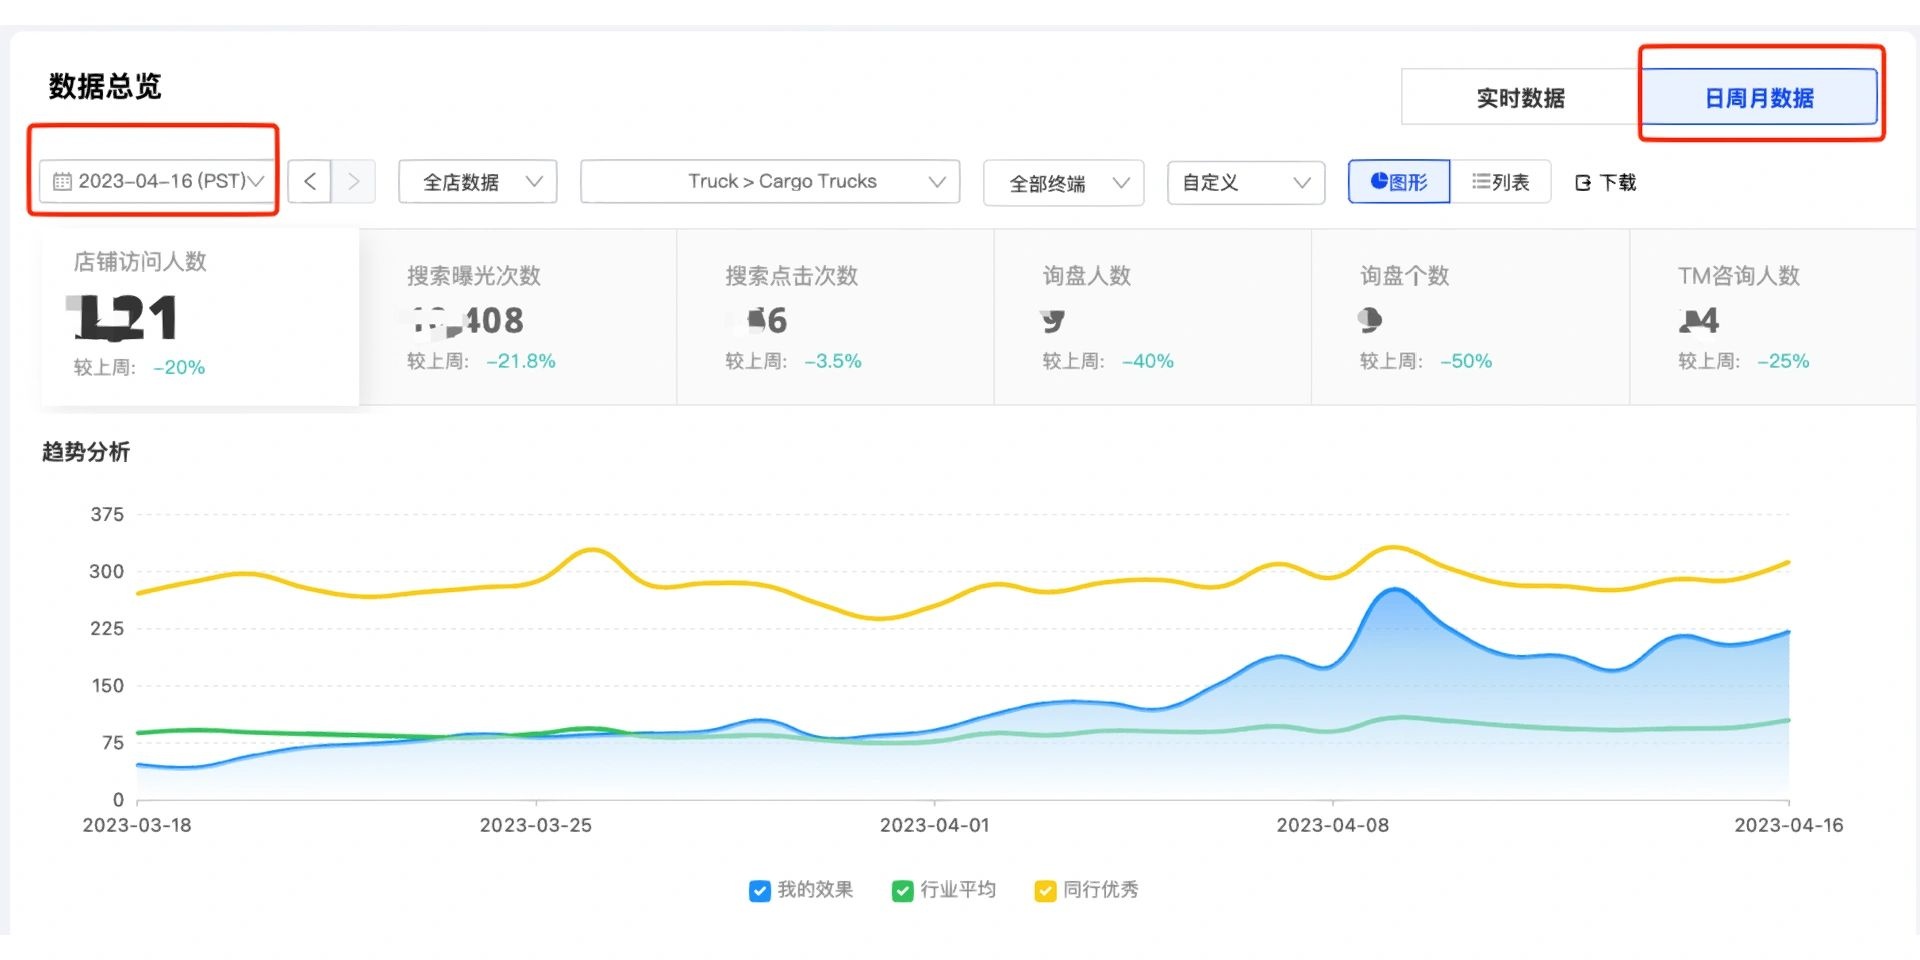Expand the 全店数据 dropdown
The width and height of the screenshot is (1920, 960).
pos(478,182)
